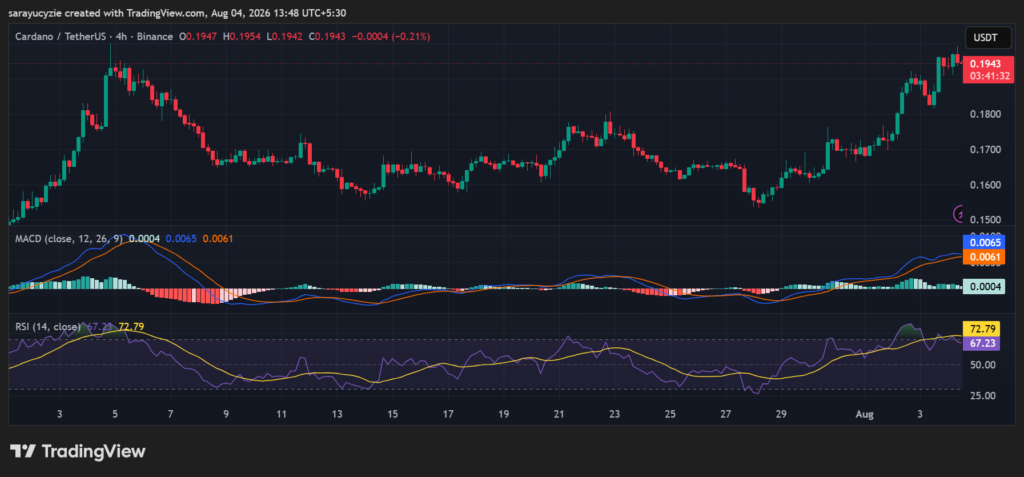
Task: Select the low value L0.1942
Action: 285,37
